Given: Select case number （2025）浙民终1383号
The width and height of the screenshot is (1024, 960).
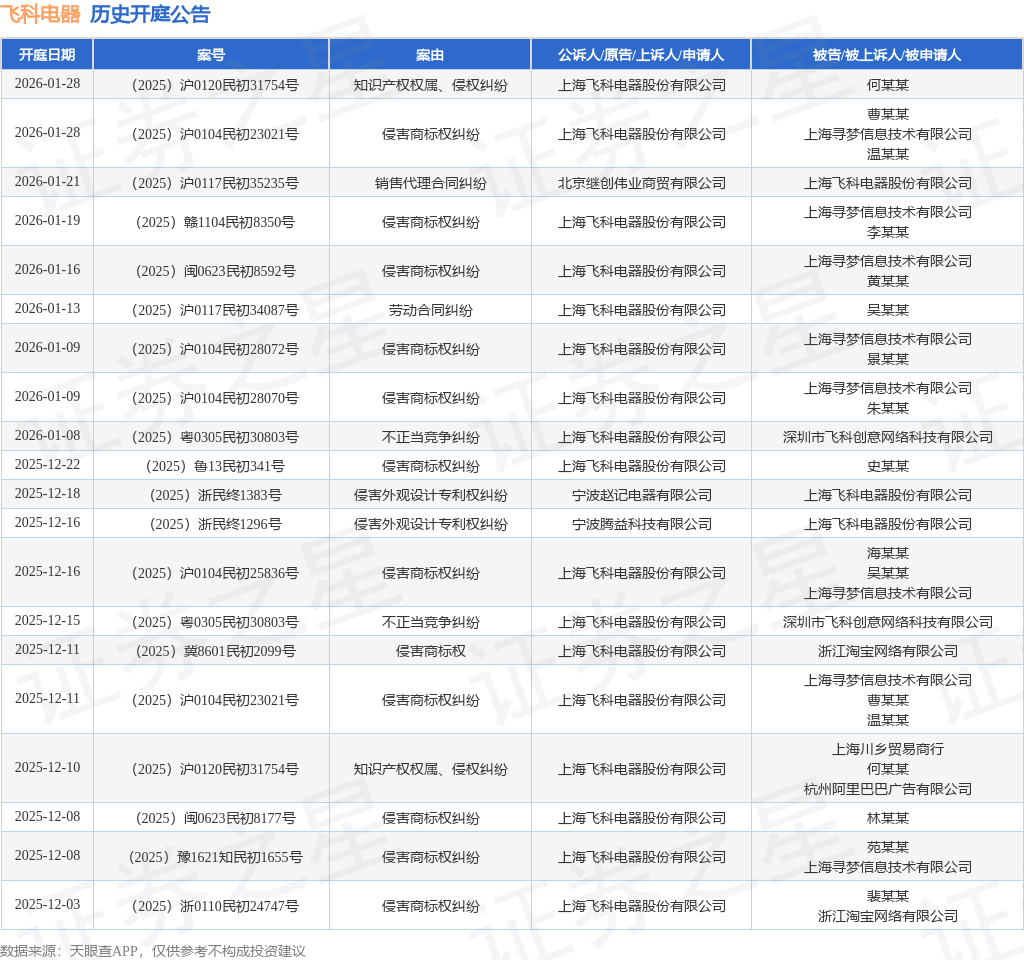Looking at the screenshot, I should (x=215, y=495).
